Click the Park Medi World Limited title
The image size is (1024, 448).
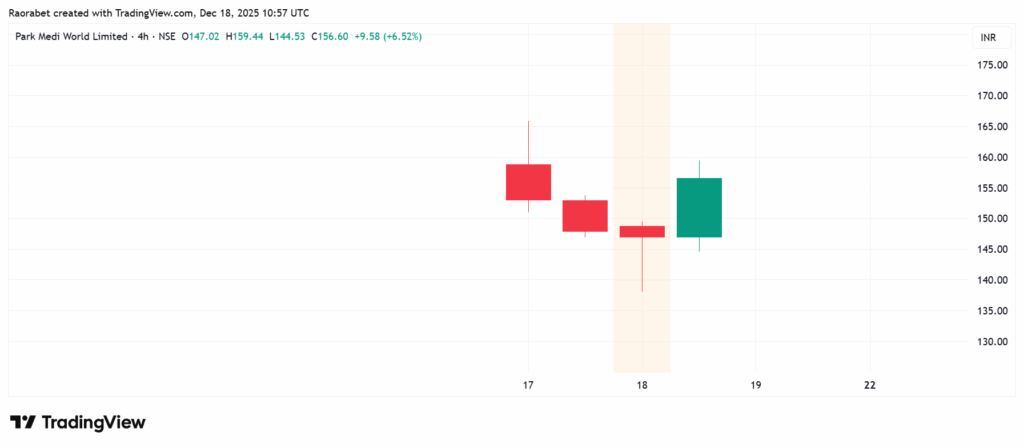[x=72, y=37]
